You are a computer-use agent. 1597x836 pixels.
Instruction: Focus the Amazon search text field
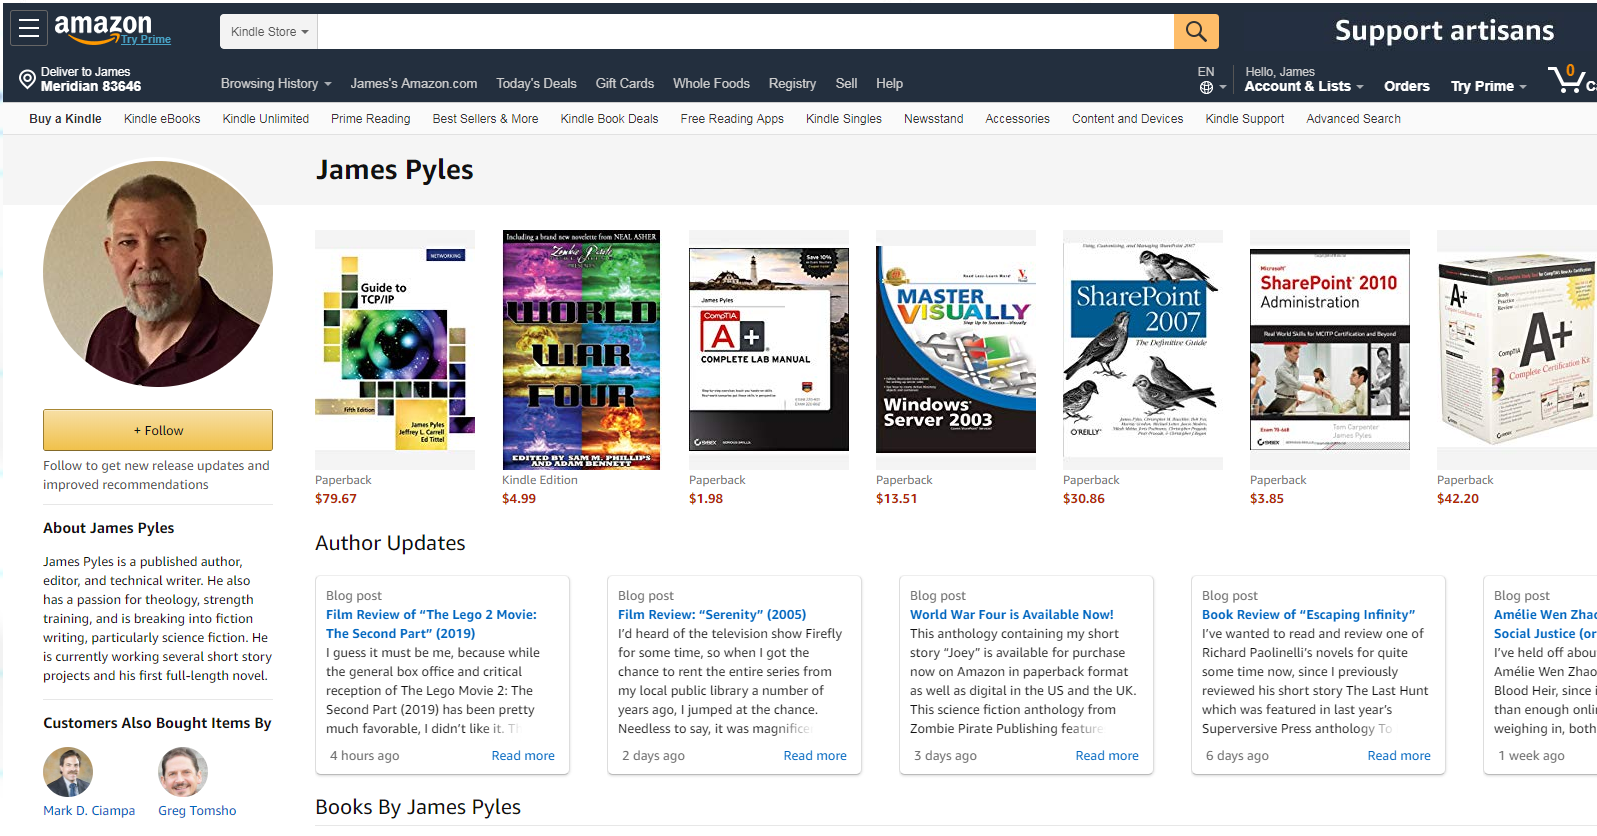[x=745, y=32]
